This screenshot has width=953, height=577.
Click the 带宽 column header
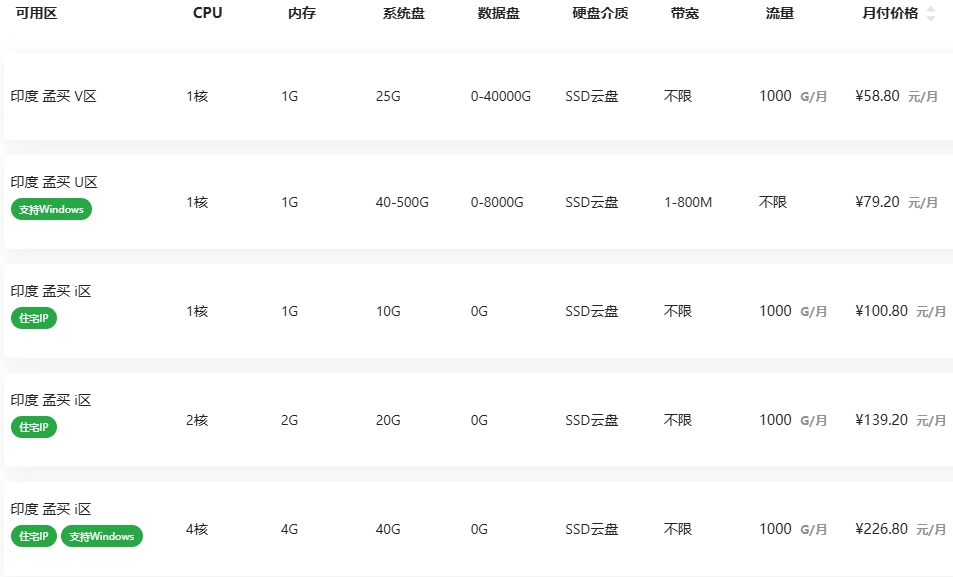(x=685, y=14)
